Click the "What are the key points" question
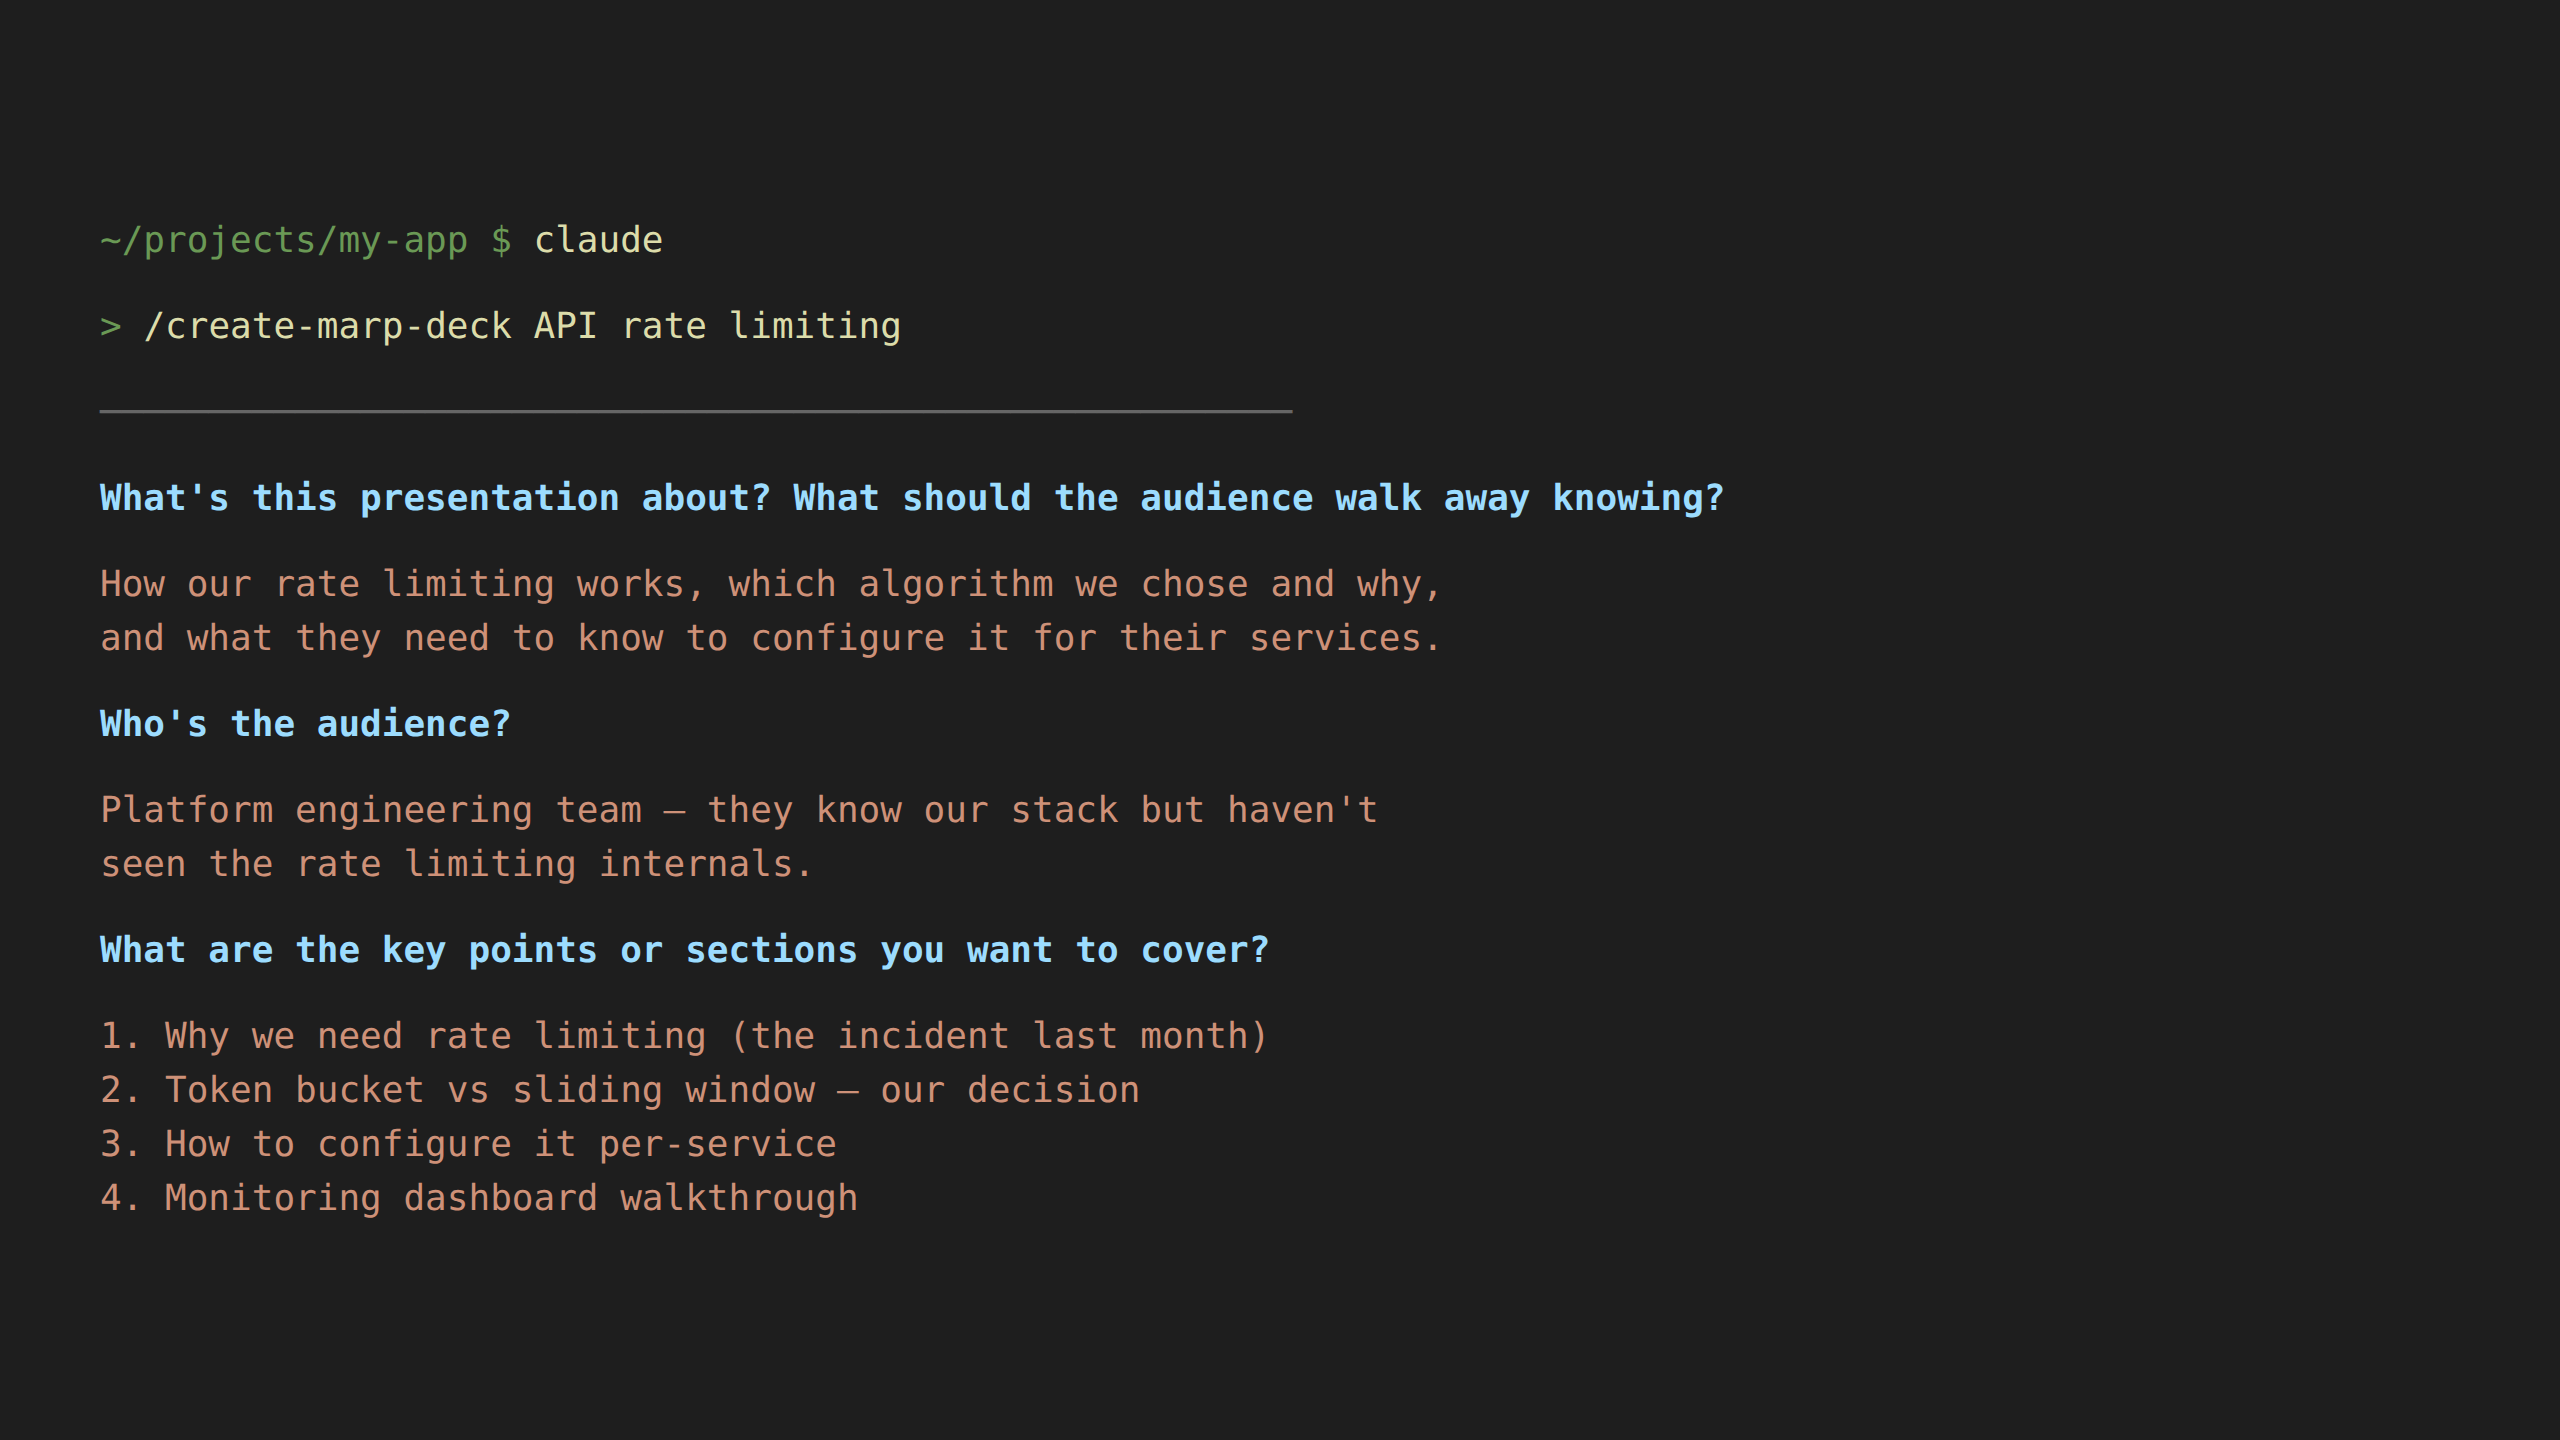Viewport: 2560px width, 1440px height. (x=684, y=950)
